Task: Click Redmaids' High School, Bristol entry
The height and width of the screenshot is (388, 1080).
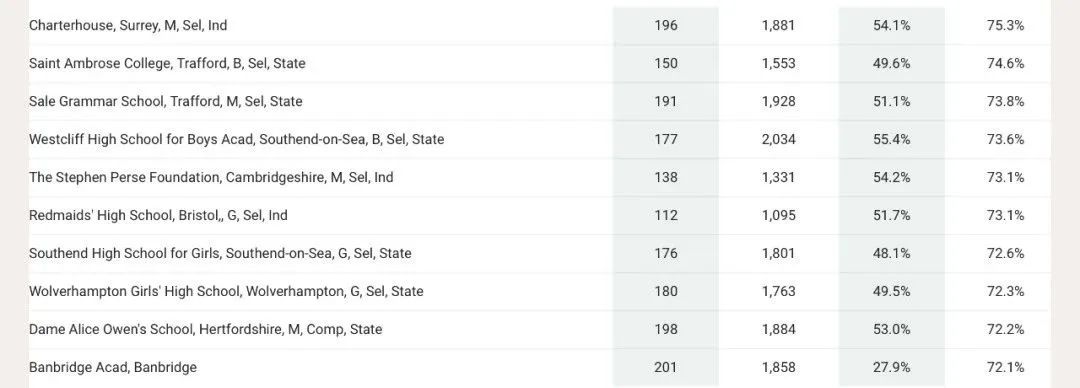Action: (x=158, y=215)
